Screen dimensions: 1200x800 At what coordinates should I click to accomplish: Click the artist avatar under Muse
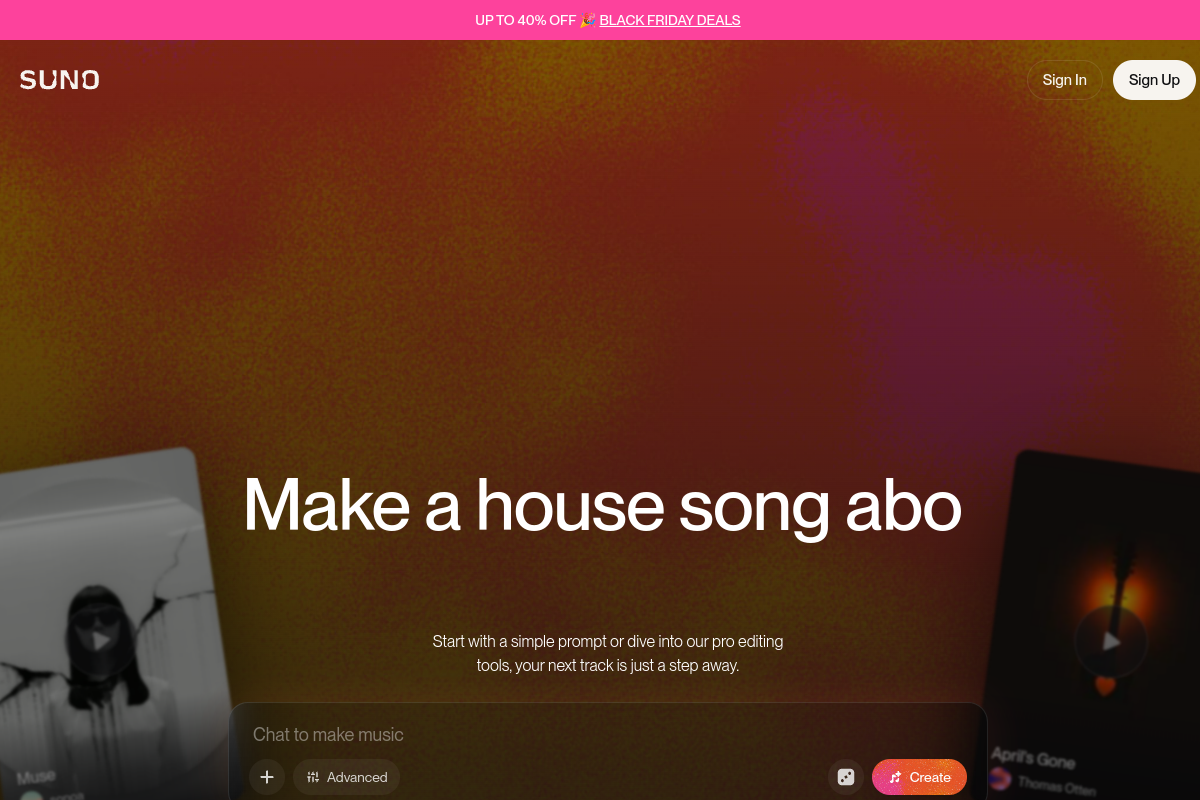pyautogui.click(x=33, y=796)
